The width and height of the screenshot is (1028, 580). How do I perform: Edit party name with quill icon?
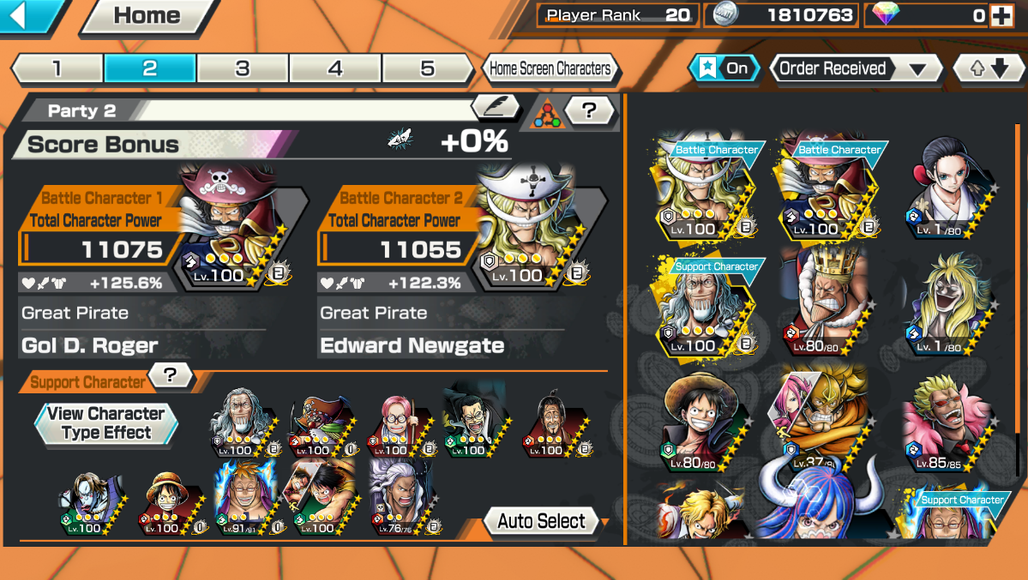pos(496,108)
